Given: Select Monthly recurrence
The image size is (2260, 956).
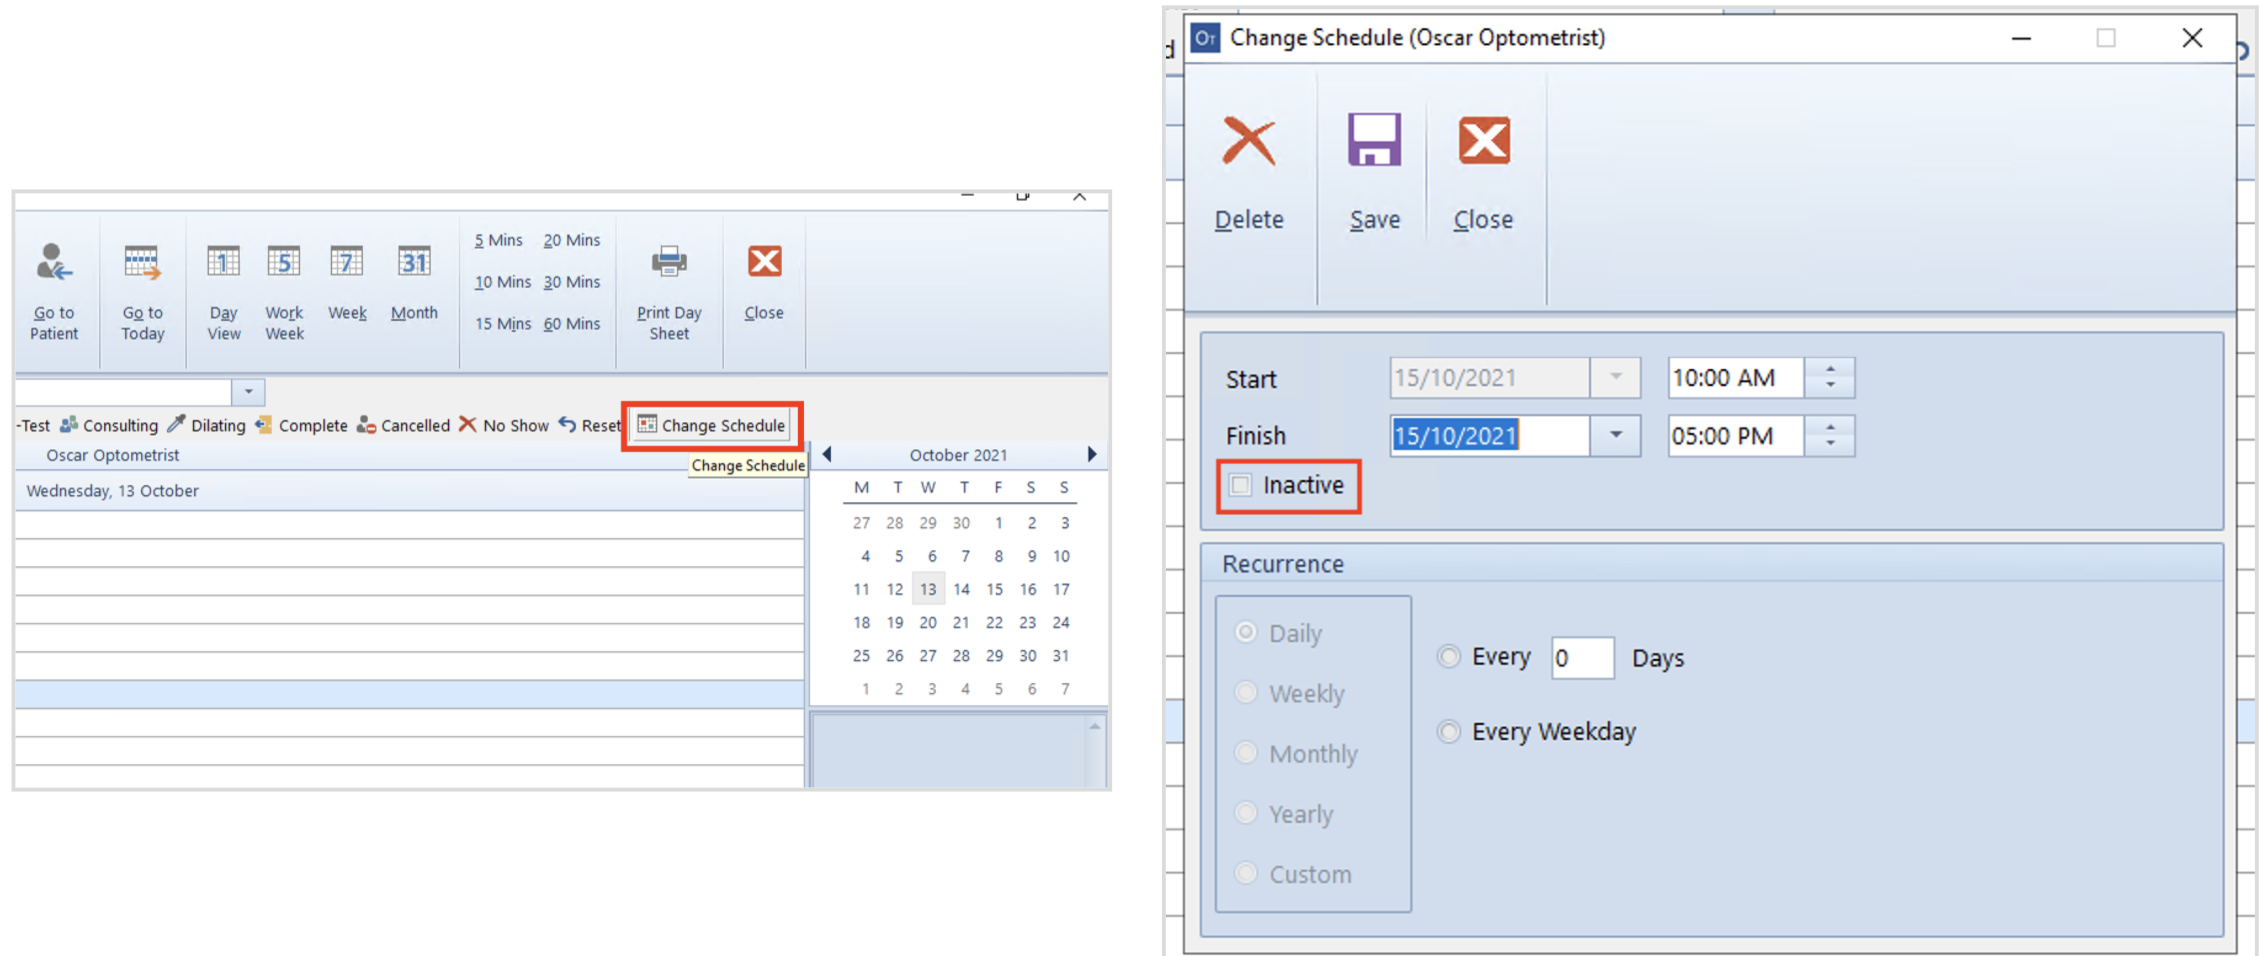Looking at the screenshot, I should [x=1246, y=752].
